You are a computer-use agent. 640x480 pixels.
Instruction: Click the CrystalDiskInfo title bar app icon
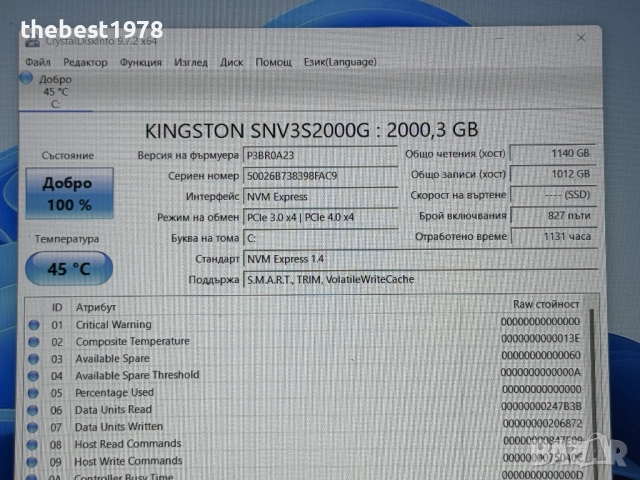coord(33,42)
